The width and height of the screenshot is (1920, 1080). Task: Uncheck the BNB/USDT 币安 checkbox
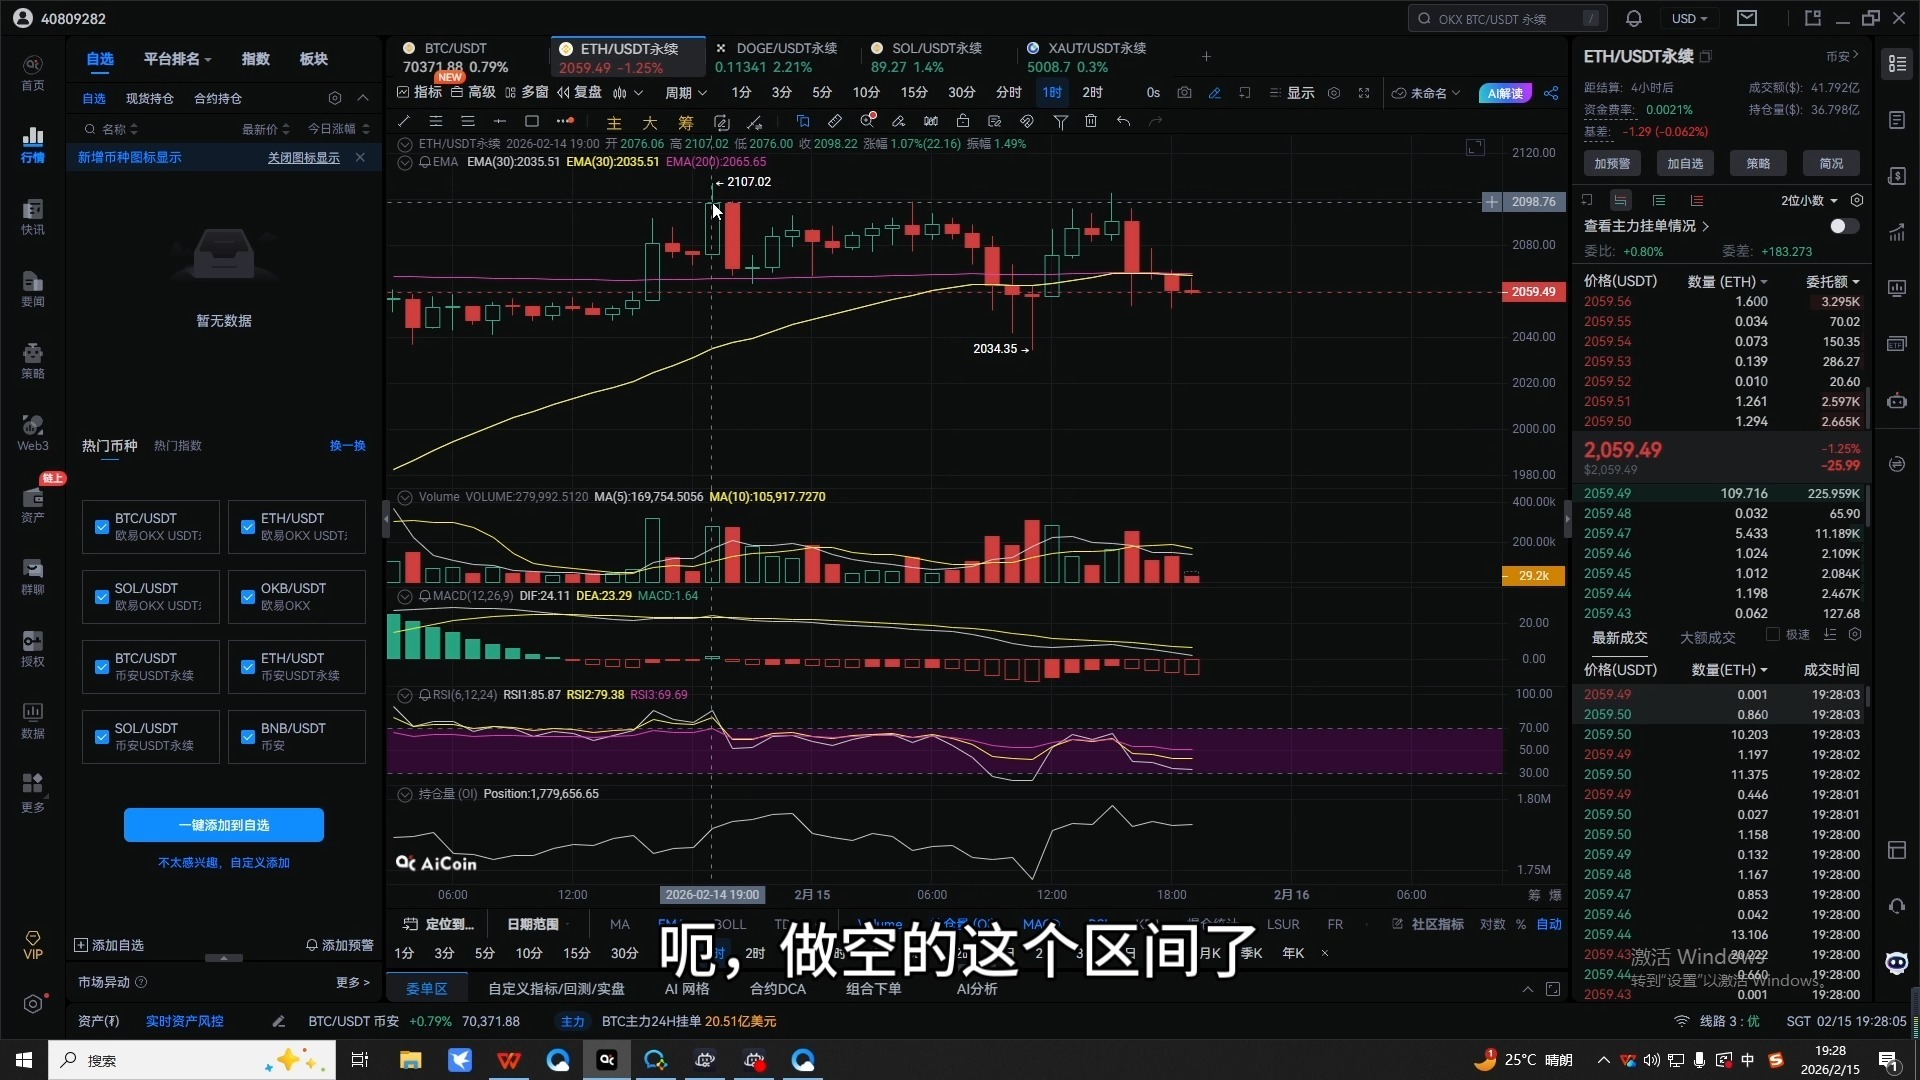tap(247, 737)
